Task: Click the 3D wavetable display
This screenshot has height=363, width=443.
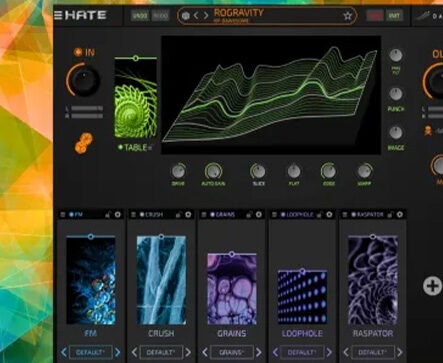Action: click(x=271, y=95)
